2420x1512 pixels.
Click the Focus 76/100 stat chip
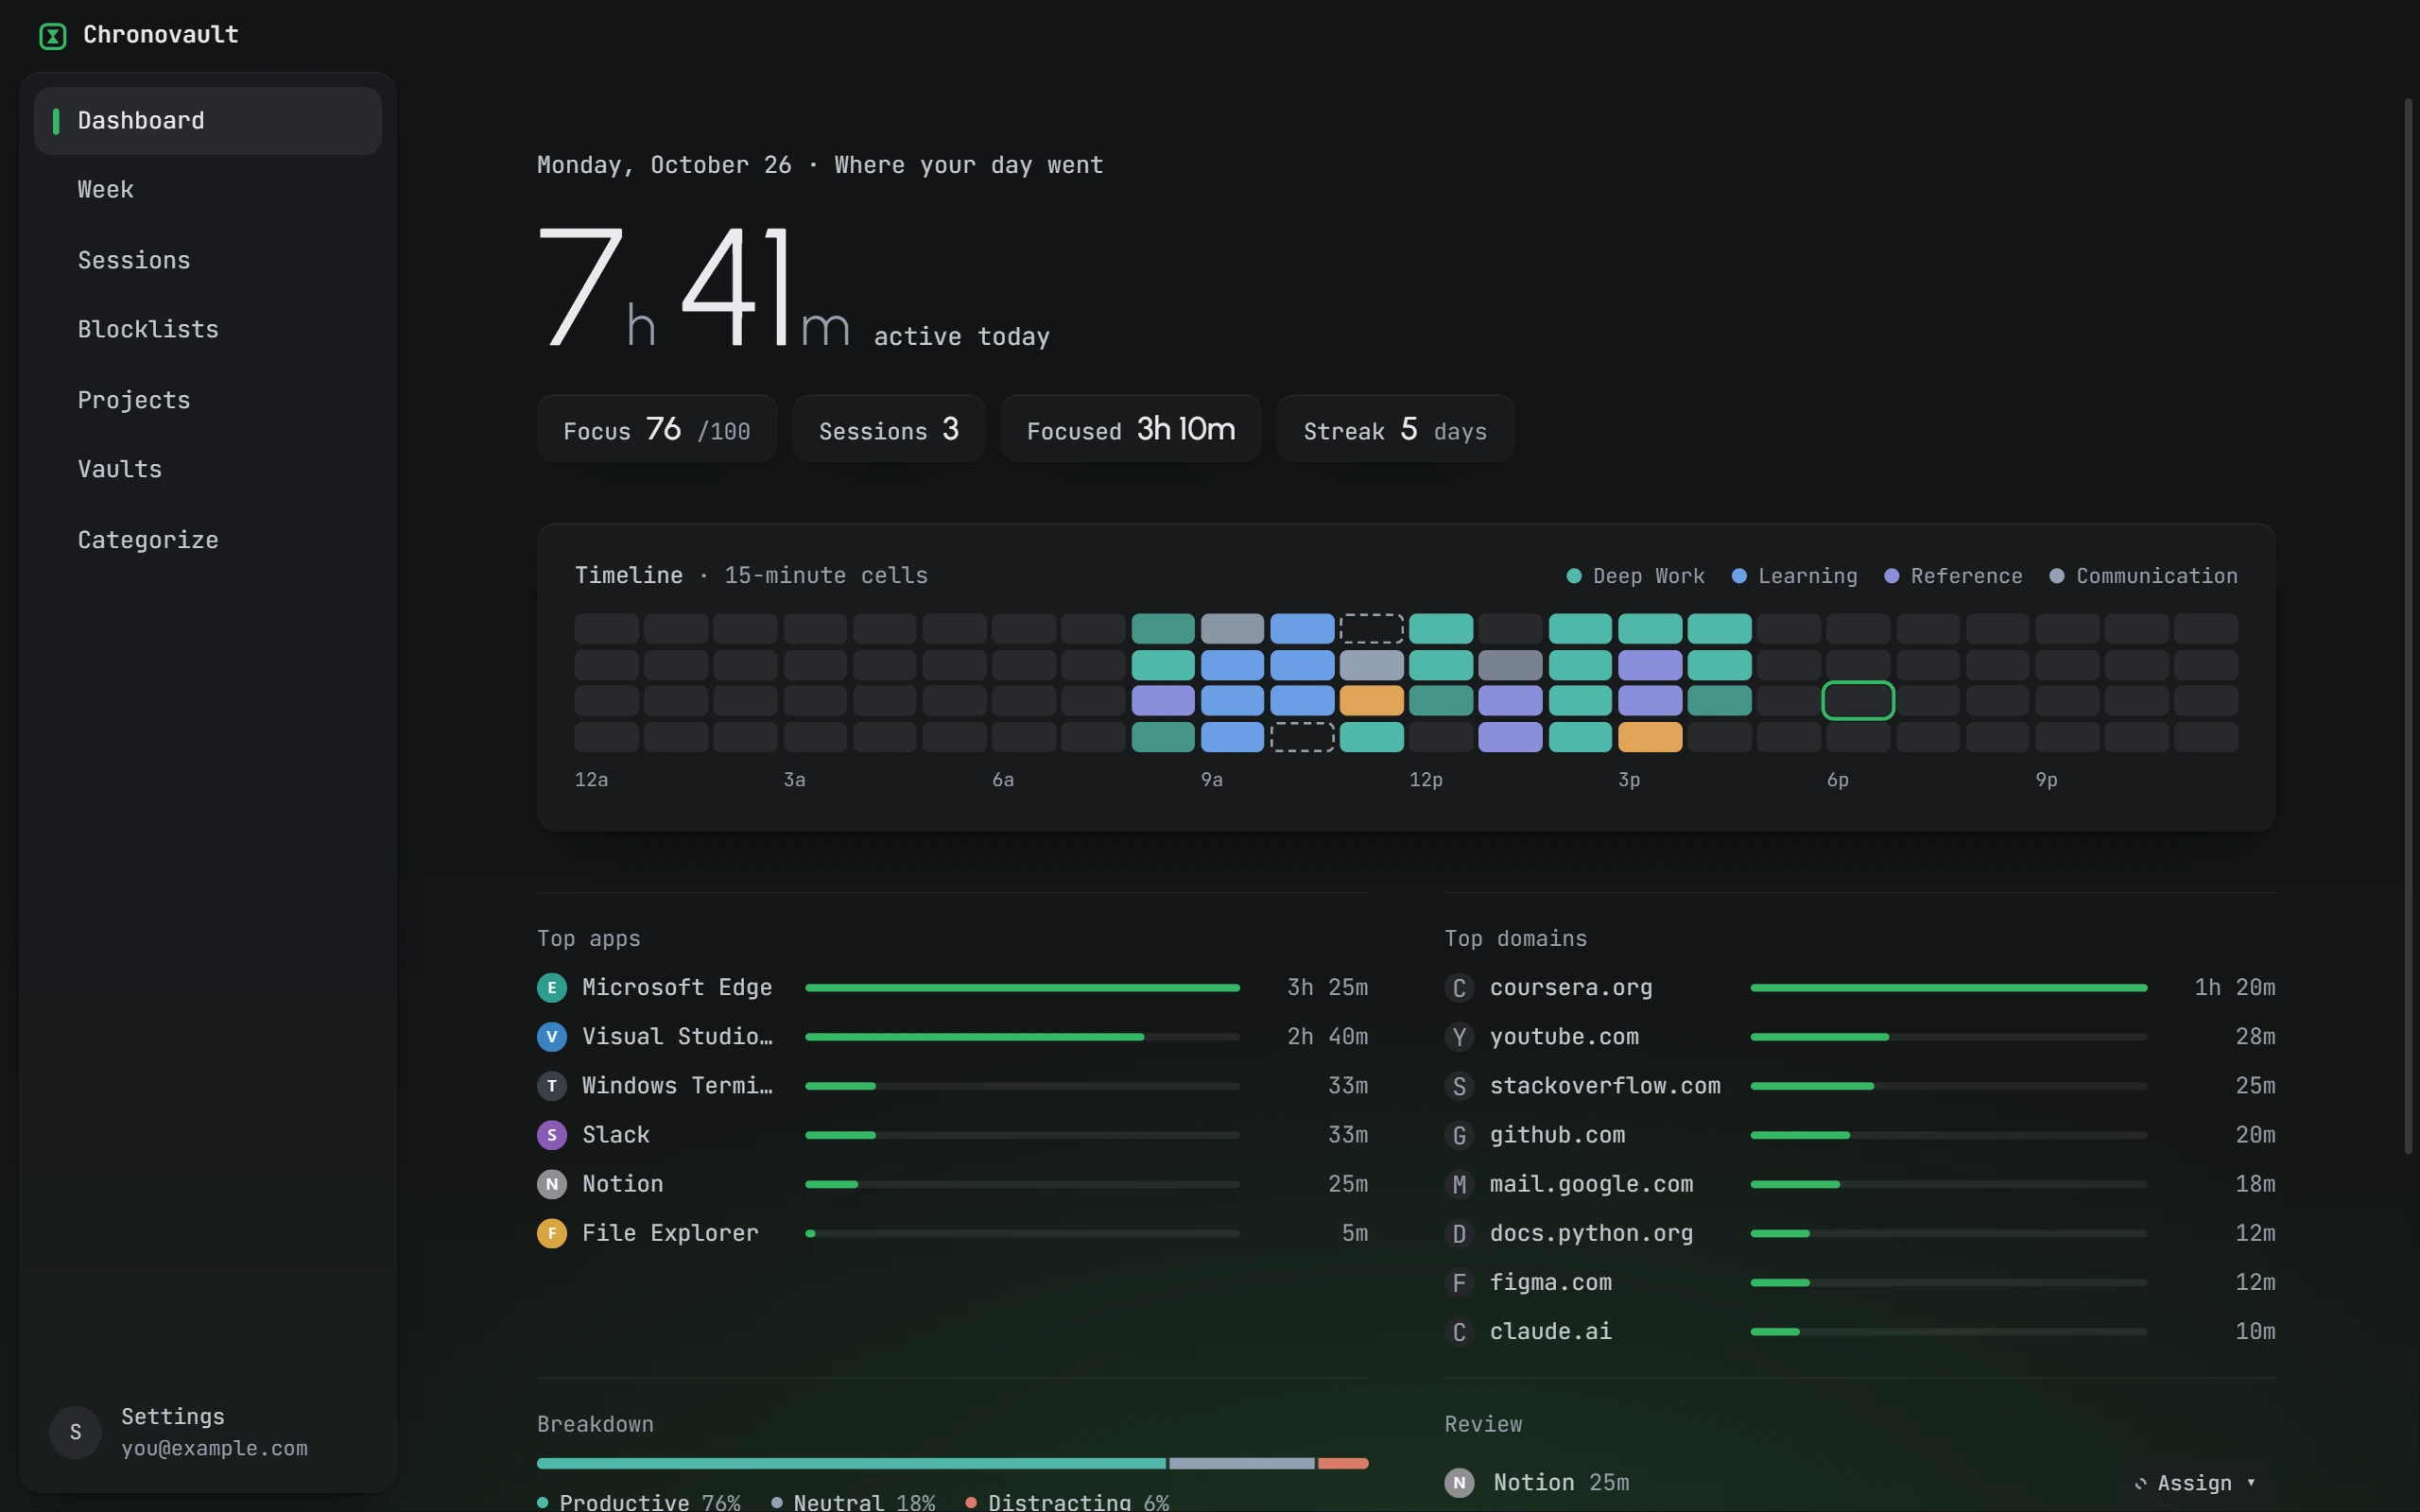point(657,429)
